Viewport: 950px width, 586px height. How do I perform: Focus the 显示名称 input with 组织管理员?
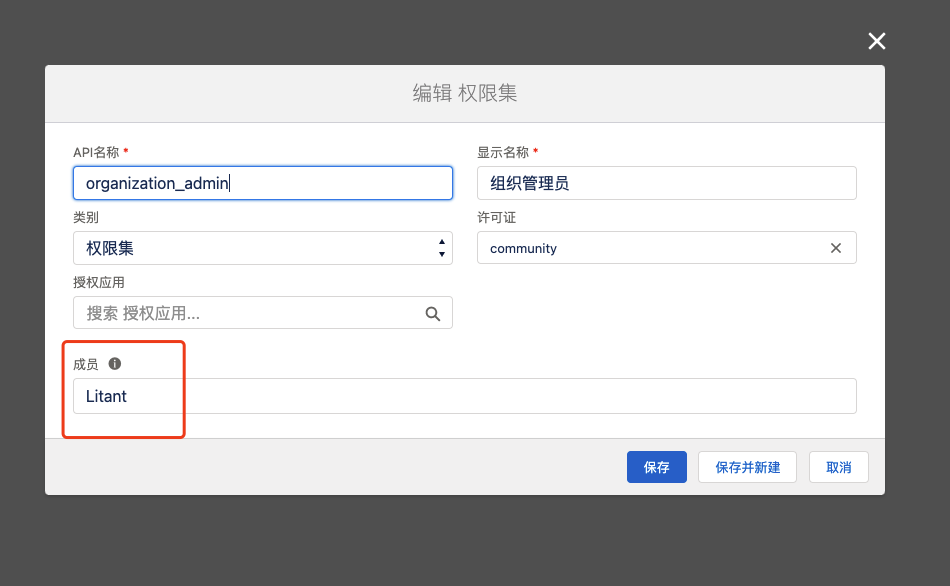666,183
